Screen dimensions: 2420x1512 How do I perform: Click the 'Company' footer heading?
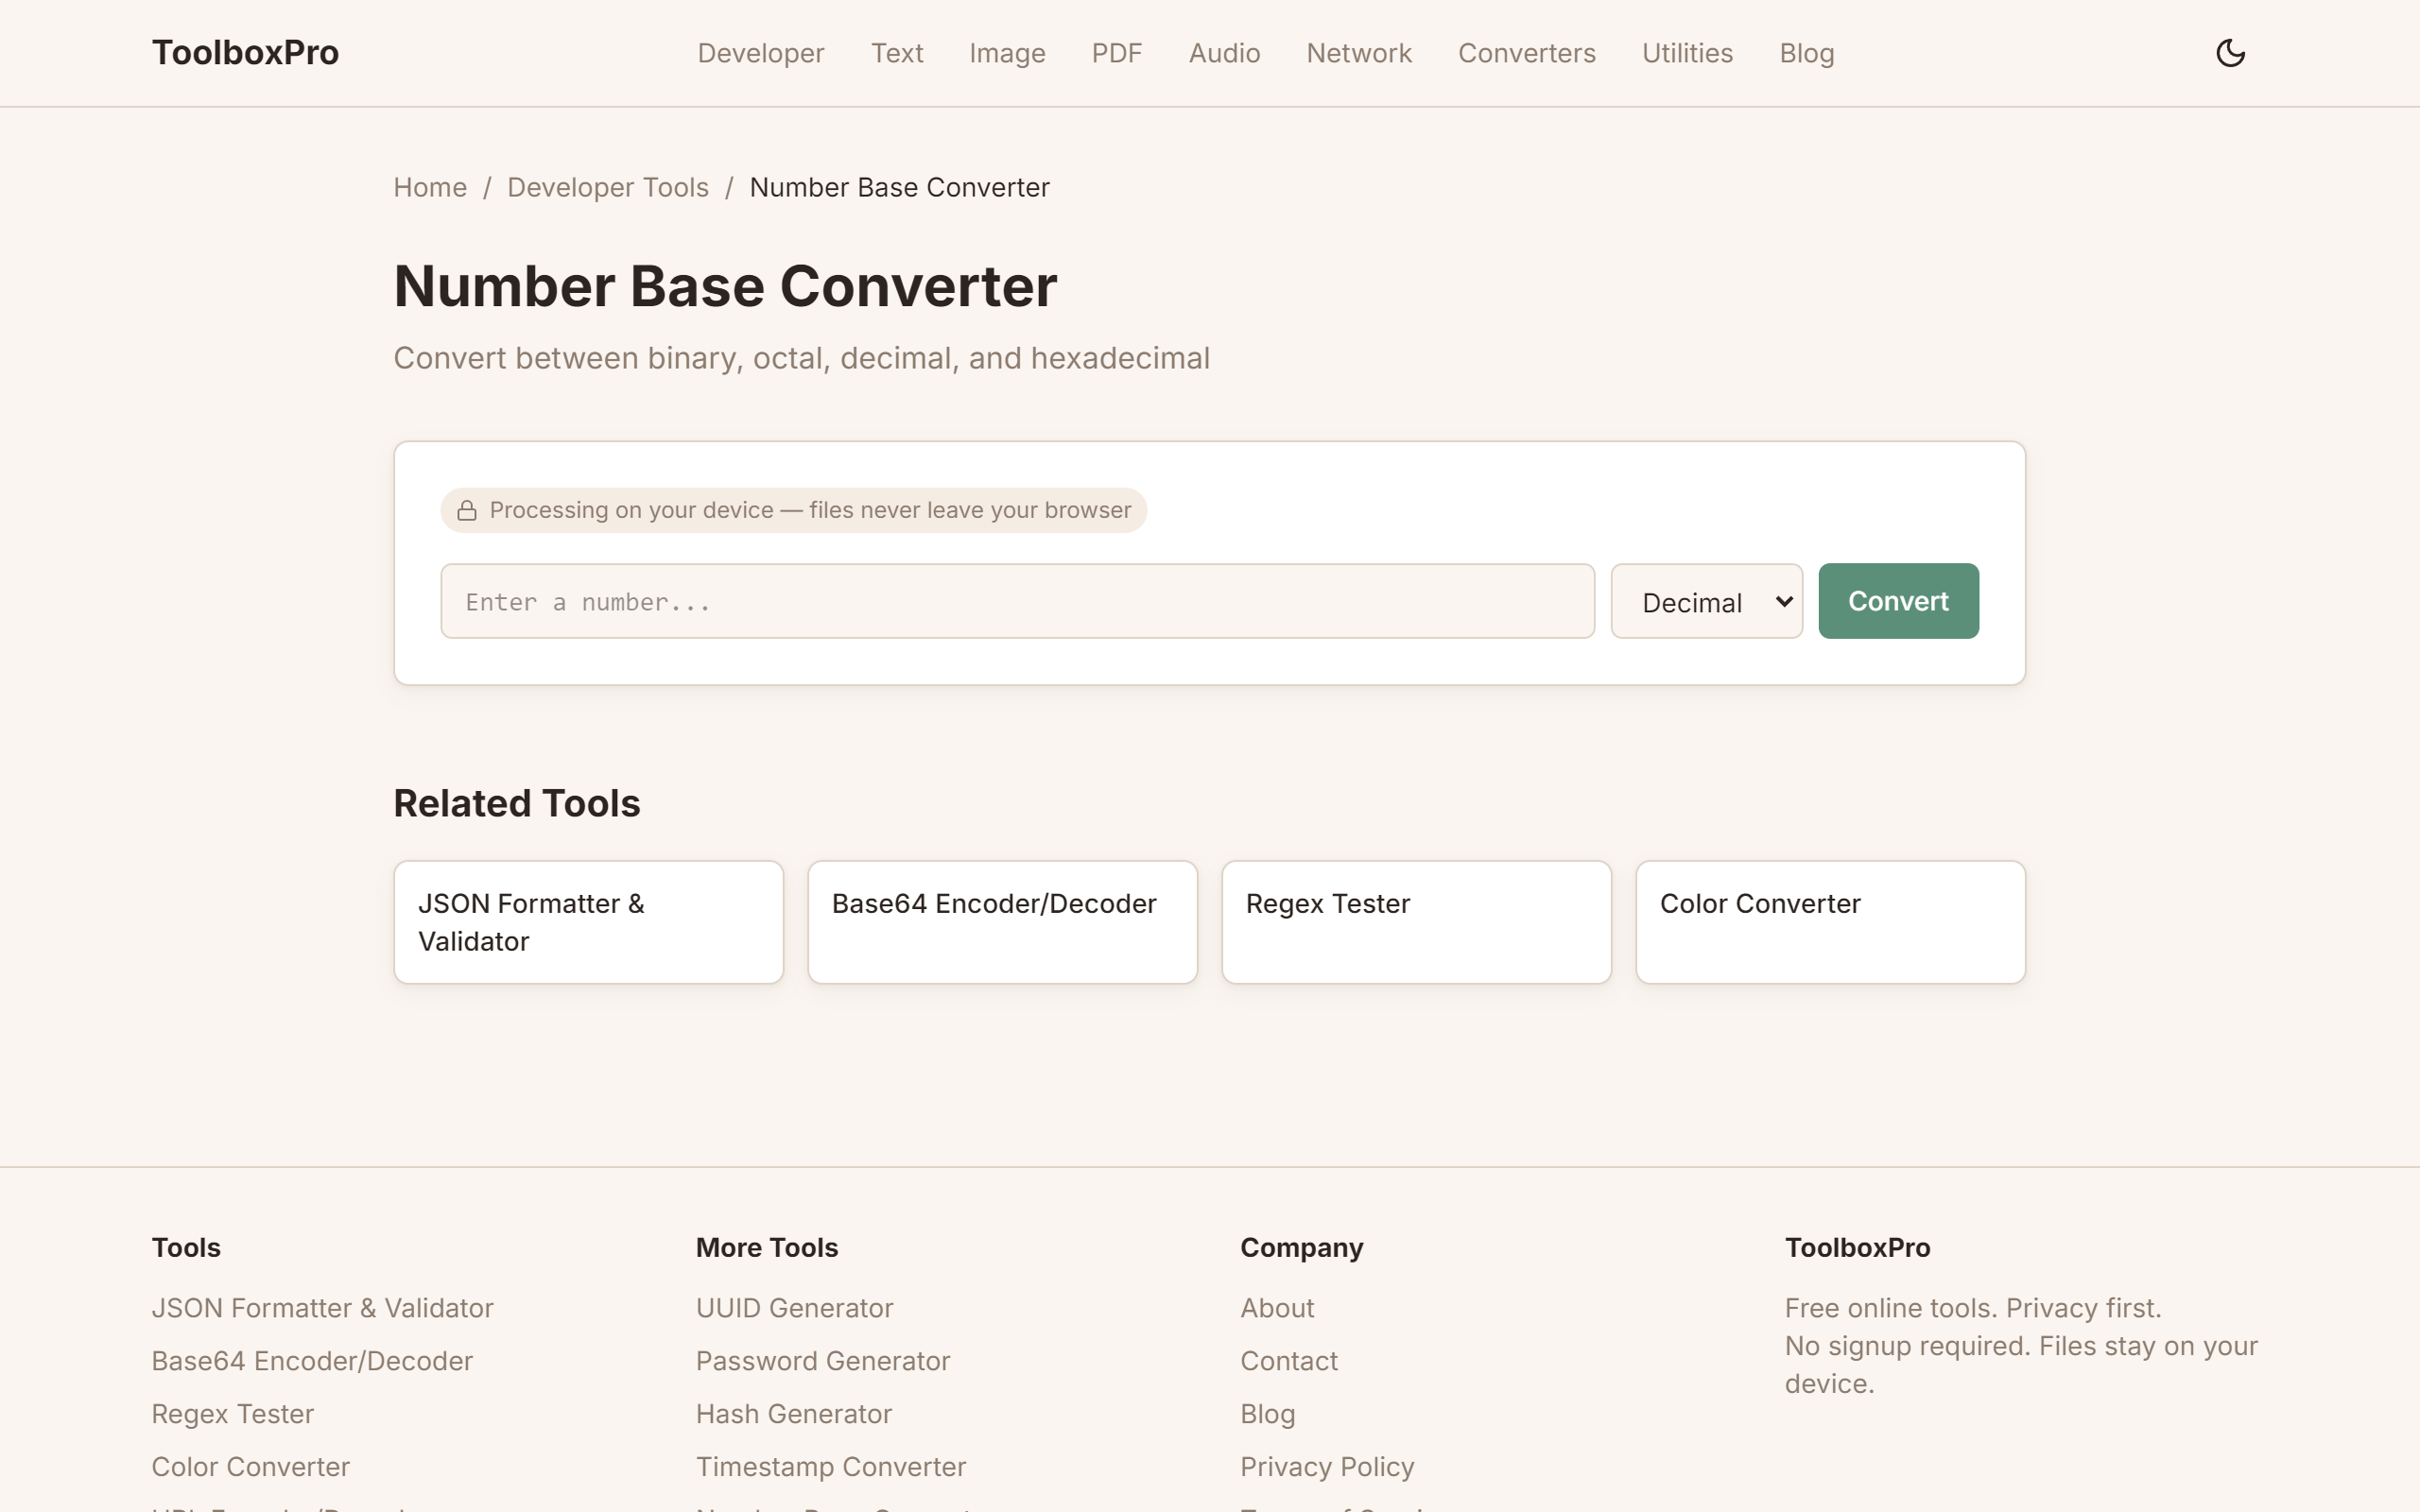click(x=1301, y=1248)
